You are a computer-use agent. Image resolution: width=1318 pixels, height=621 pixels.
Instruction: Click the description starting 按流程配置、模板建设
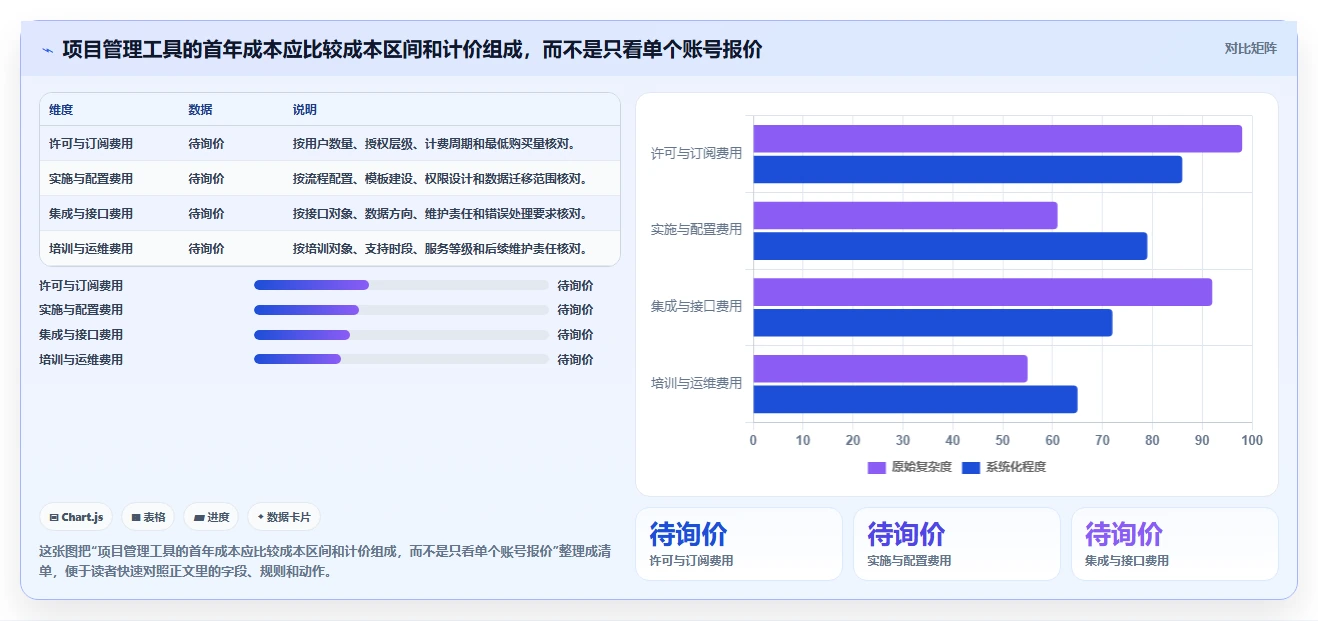(441, 179)
